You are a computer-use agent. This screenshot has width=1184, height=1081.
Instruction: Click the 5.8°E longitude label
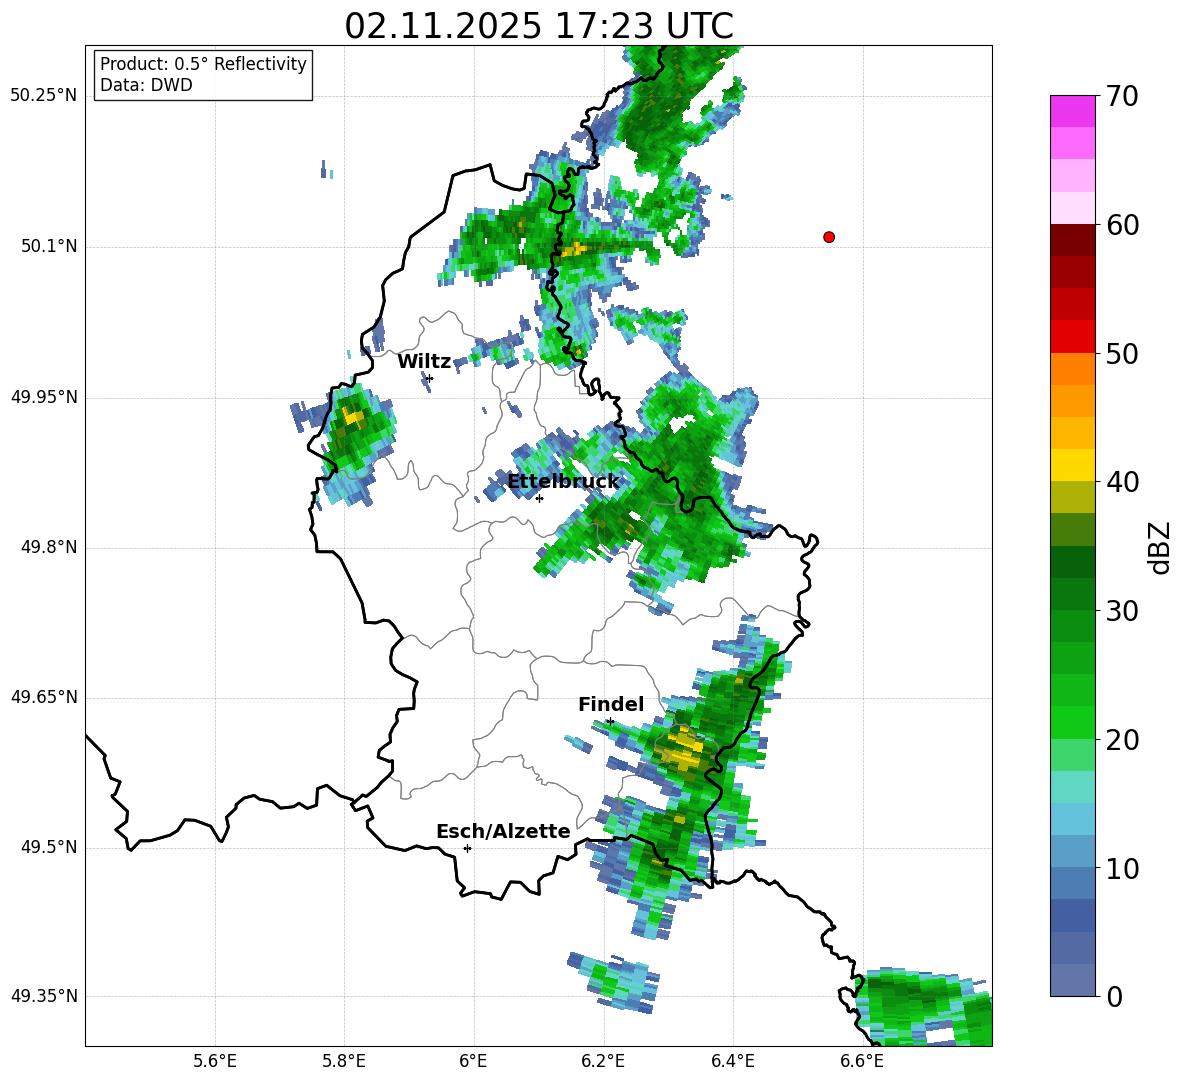[344, 1061]
